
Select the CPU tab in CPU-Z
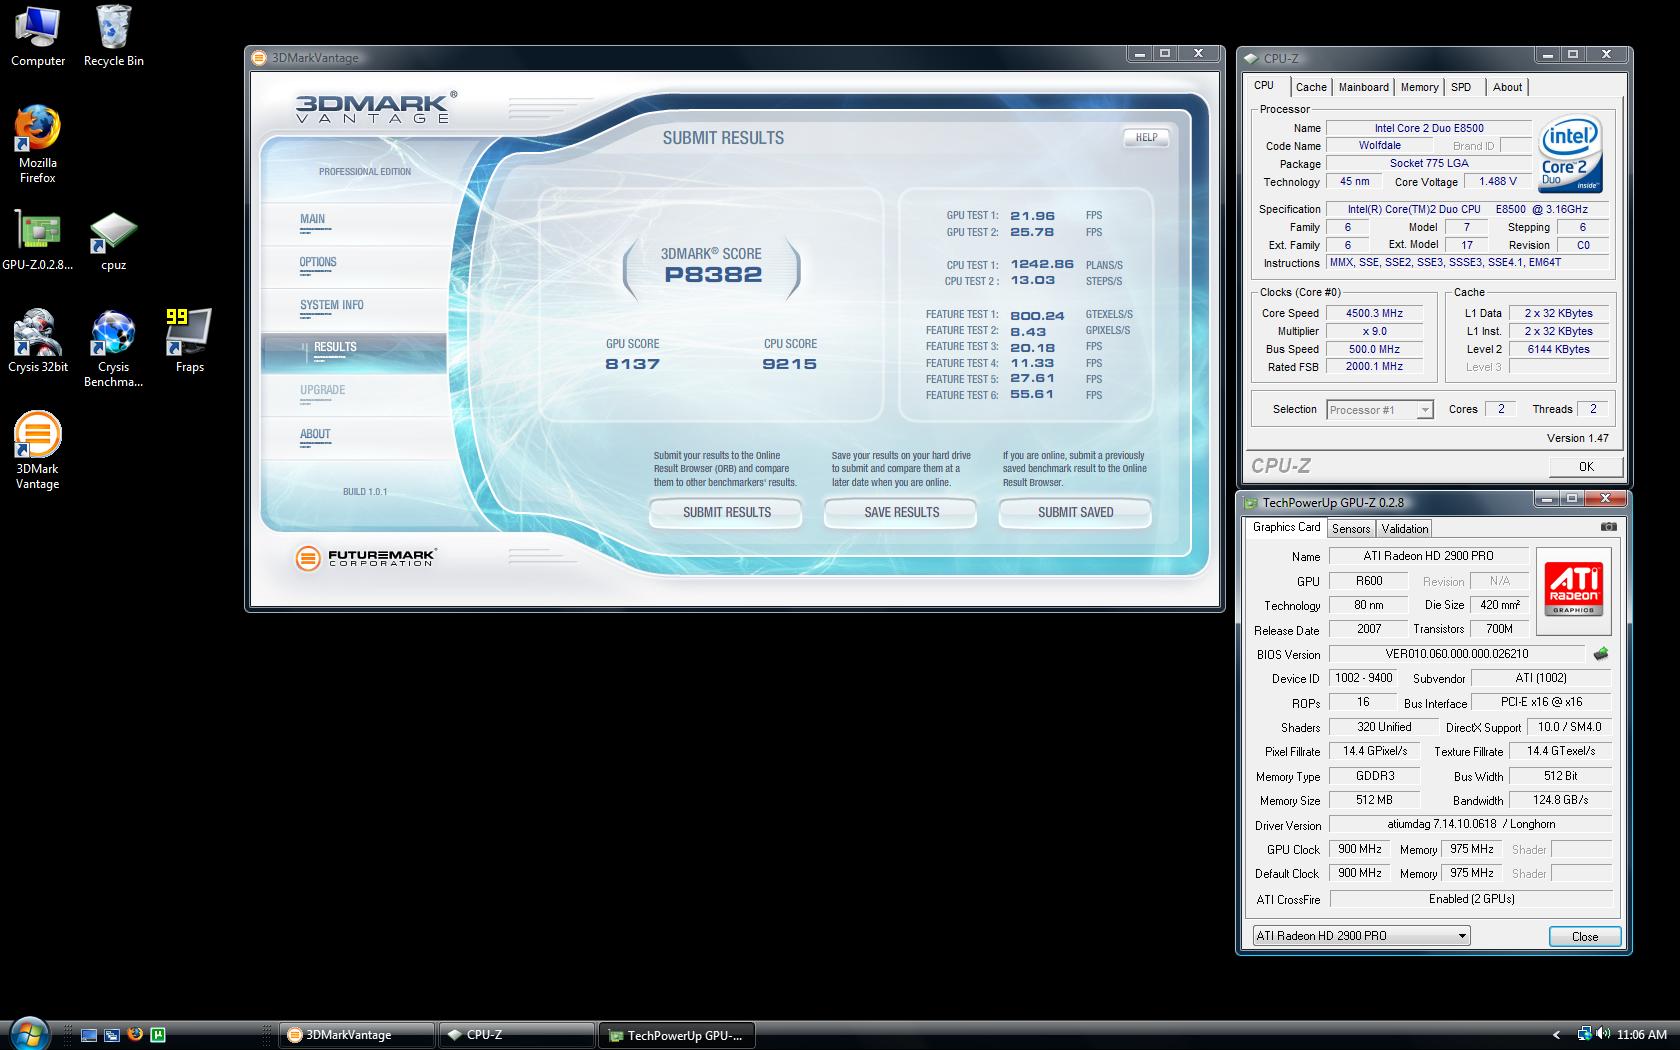pyautogui.click(x=1264, y=86)
